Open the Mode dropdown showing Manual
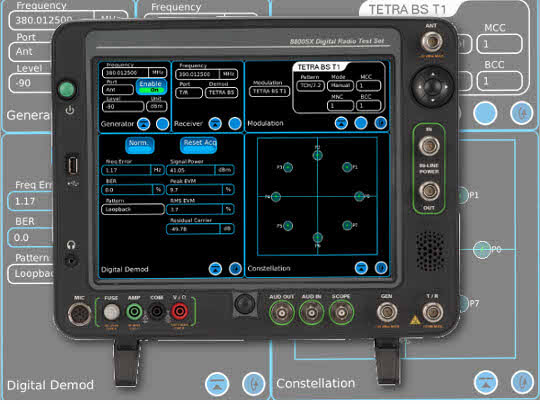The width and height of the screenshot is (540, 404). click(x=340, y=85)
